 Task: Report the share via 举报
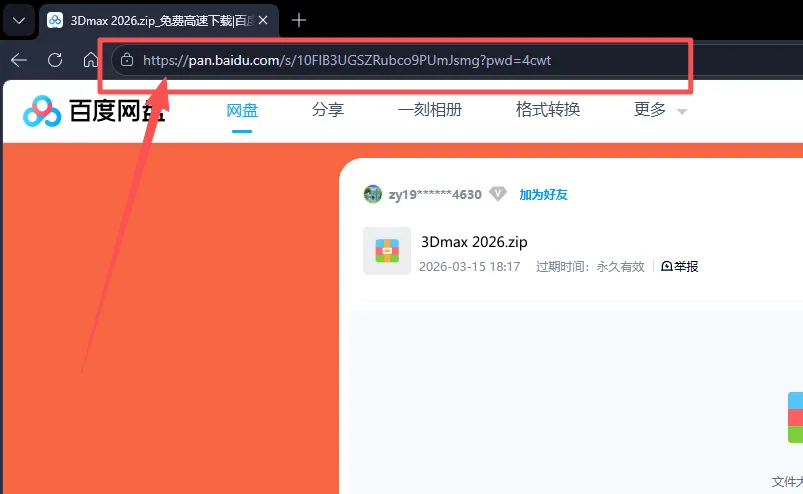[680, 267]
